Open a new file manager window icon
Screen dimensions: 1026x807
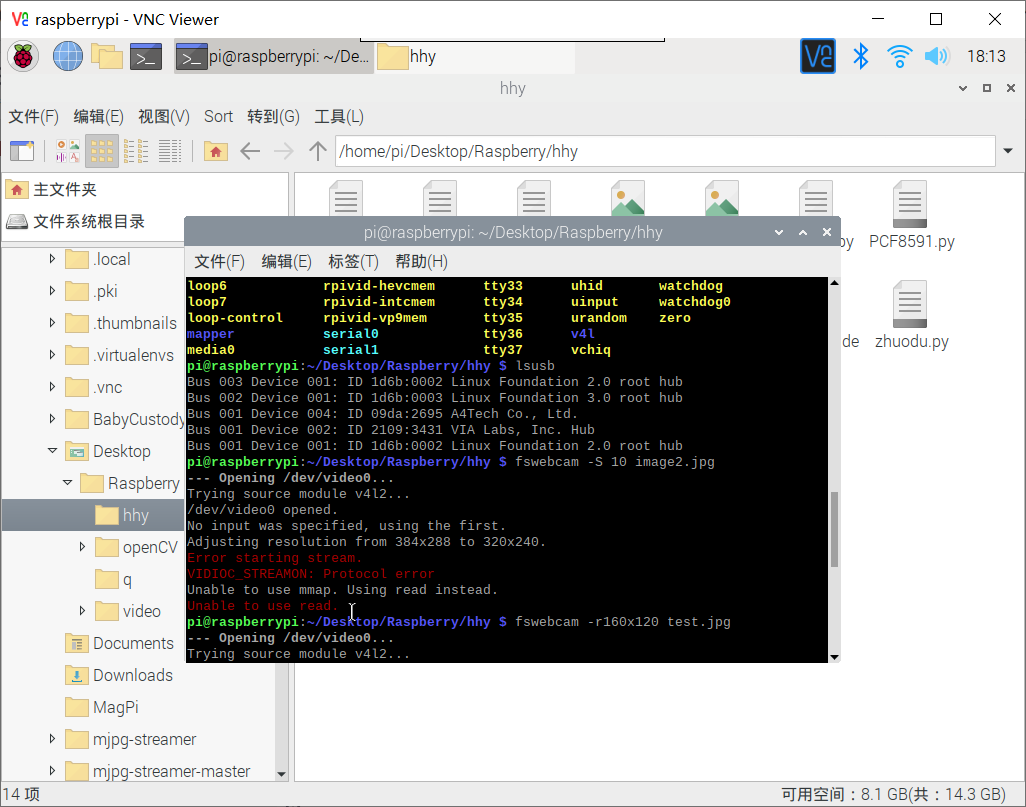tap(23, 151)
